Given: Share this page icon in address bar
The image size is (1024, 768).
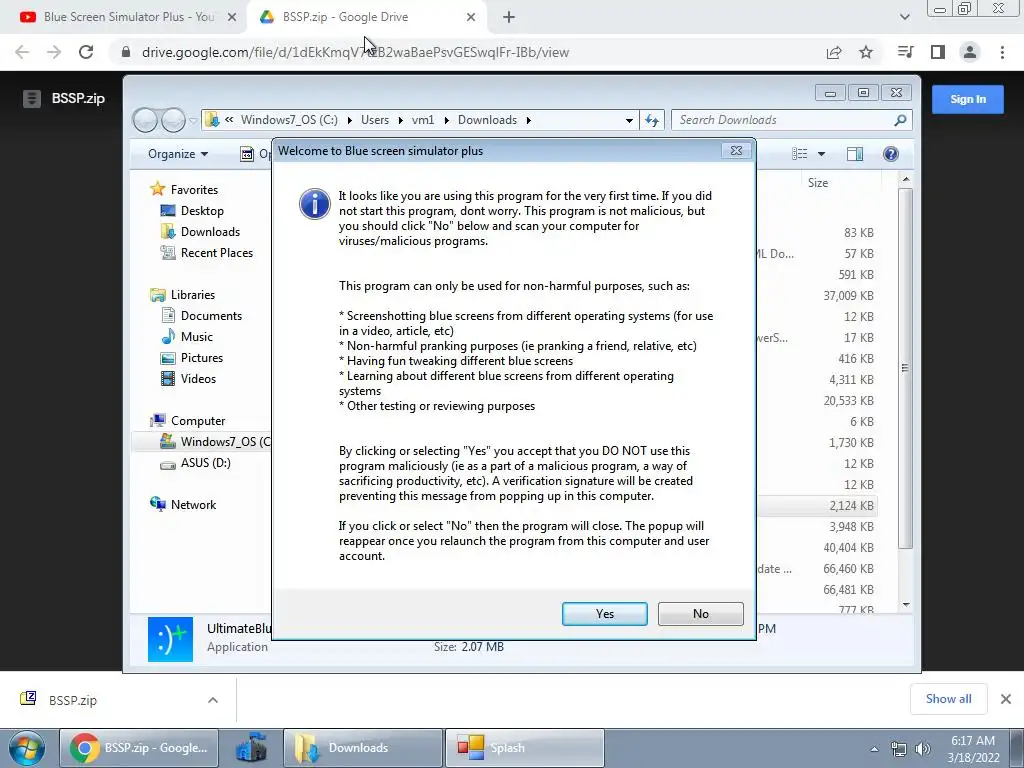Looking at the screenshot, I should [x=834, y=52].
